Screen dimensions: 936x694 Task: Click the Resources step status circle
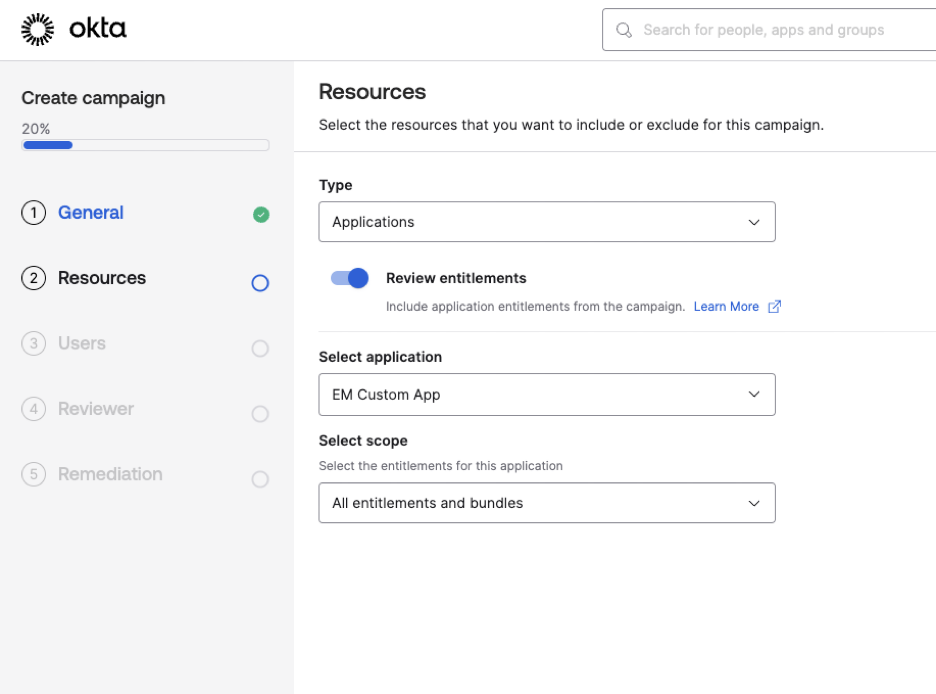pos(260,283)
